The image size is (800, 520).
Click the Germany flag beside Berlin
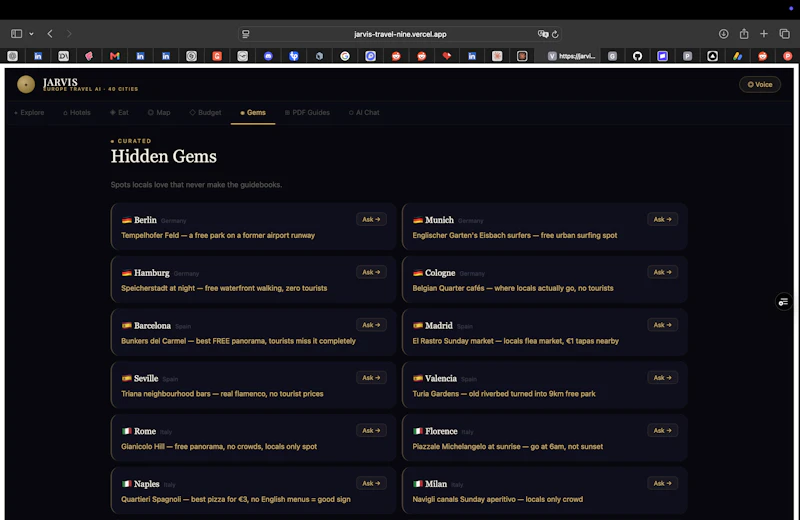[127, 220]
